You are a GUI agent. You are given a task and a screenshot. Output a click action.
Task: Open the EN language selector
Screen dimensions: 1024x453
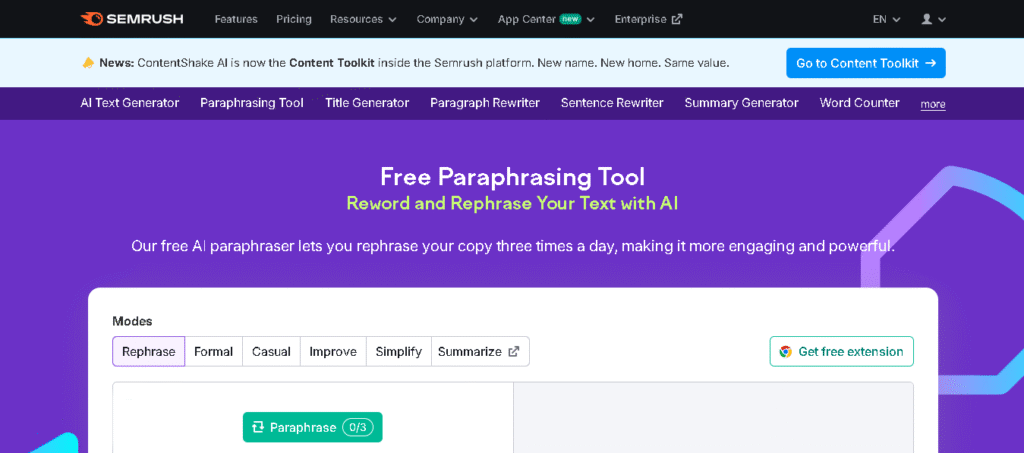(886, 19)
